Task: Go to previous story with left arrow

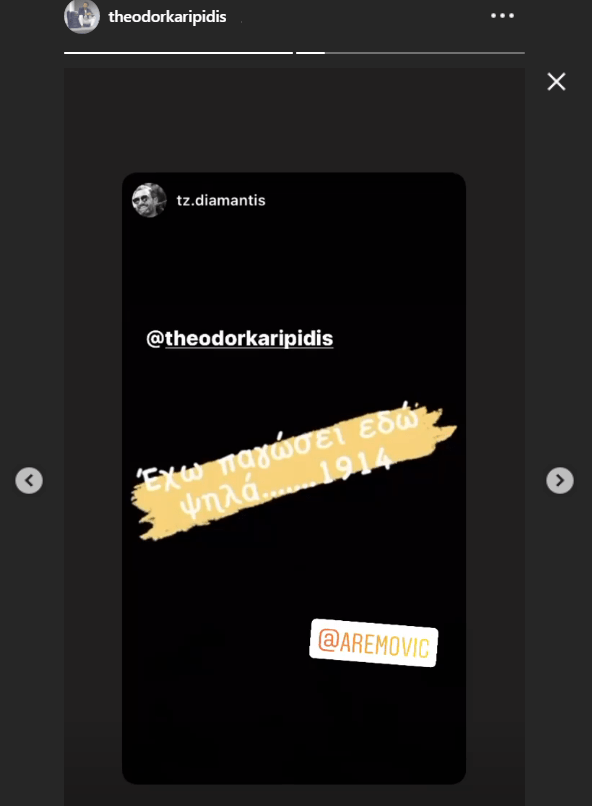Action: tap(29, 481)
